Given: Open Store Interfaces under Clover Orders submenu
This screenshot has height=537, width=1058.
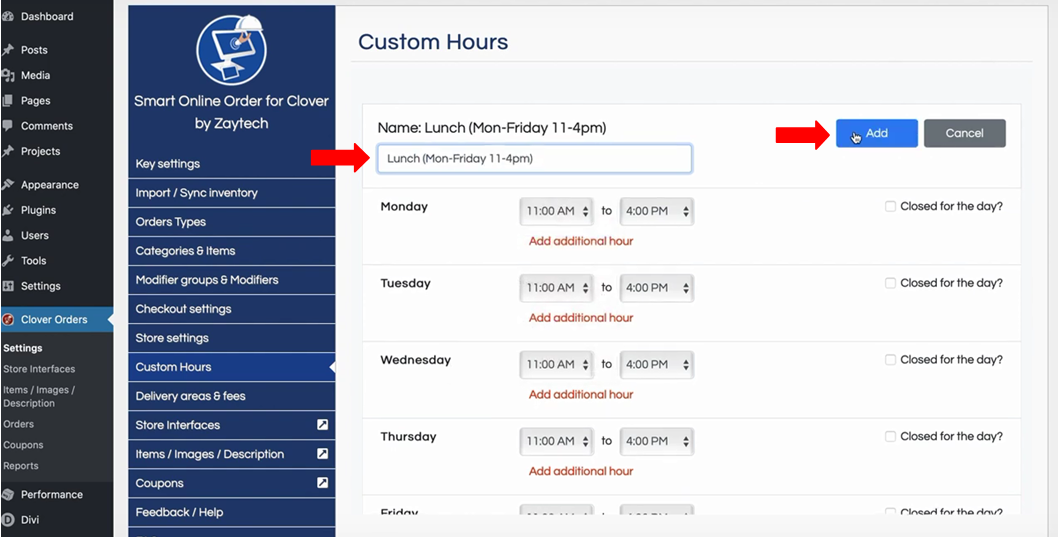Looking at the screenshot, I should coord(39,369).
